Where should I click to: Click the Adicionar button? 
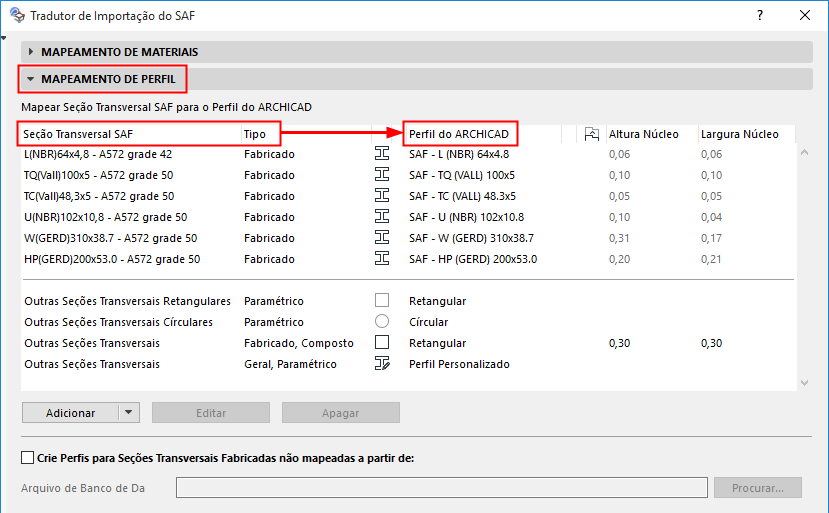click(70, 413)
